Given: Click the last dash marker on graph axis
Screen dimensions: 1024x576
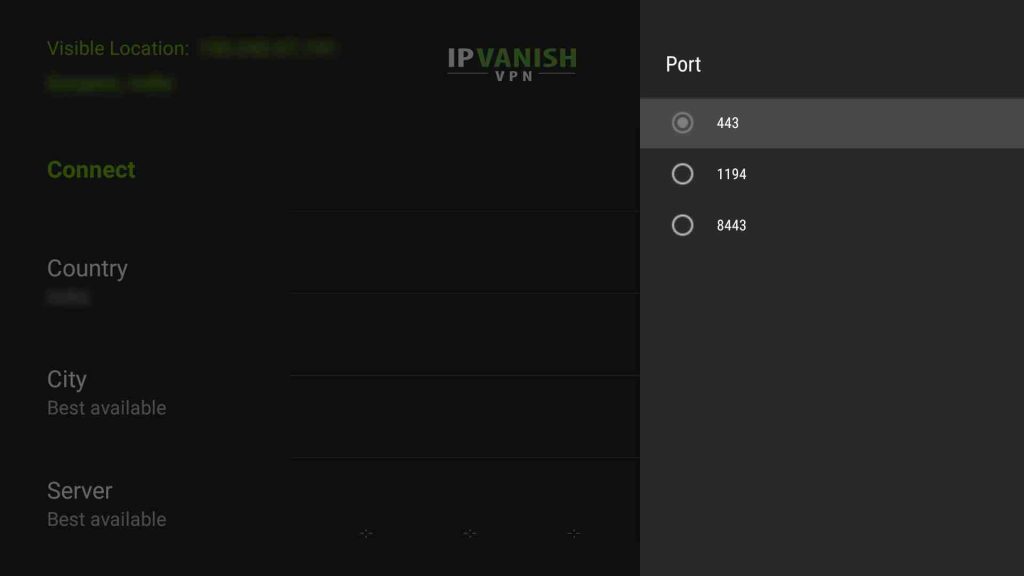Looking at the screenshot, I should 573,534.
